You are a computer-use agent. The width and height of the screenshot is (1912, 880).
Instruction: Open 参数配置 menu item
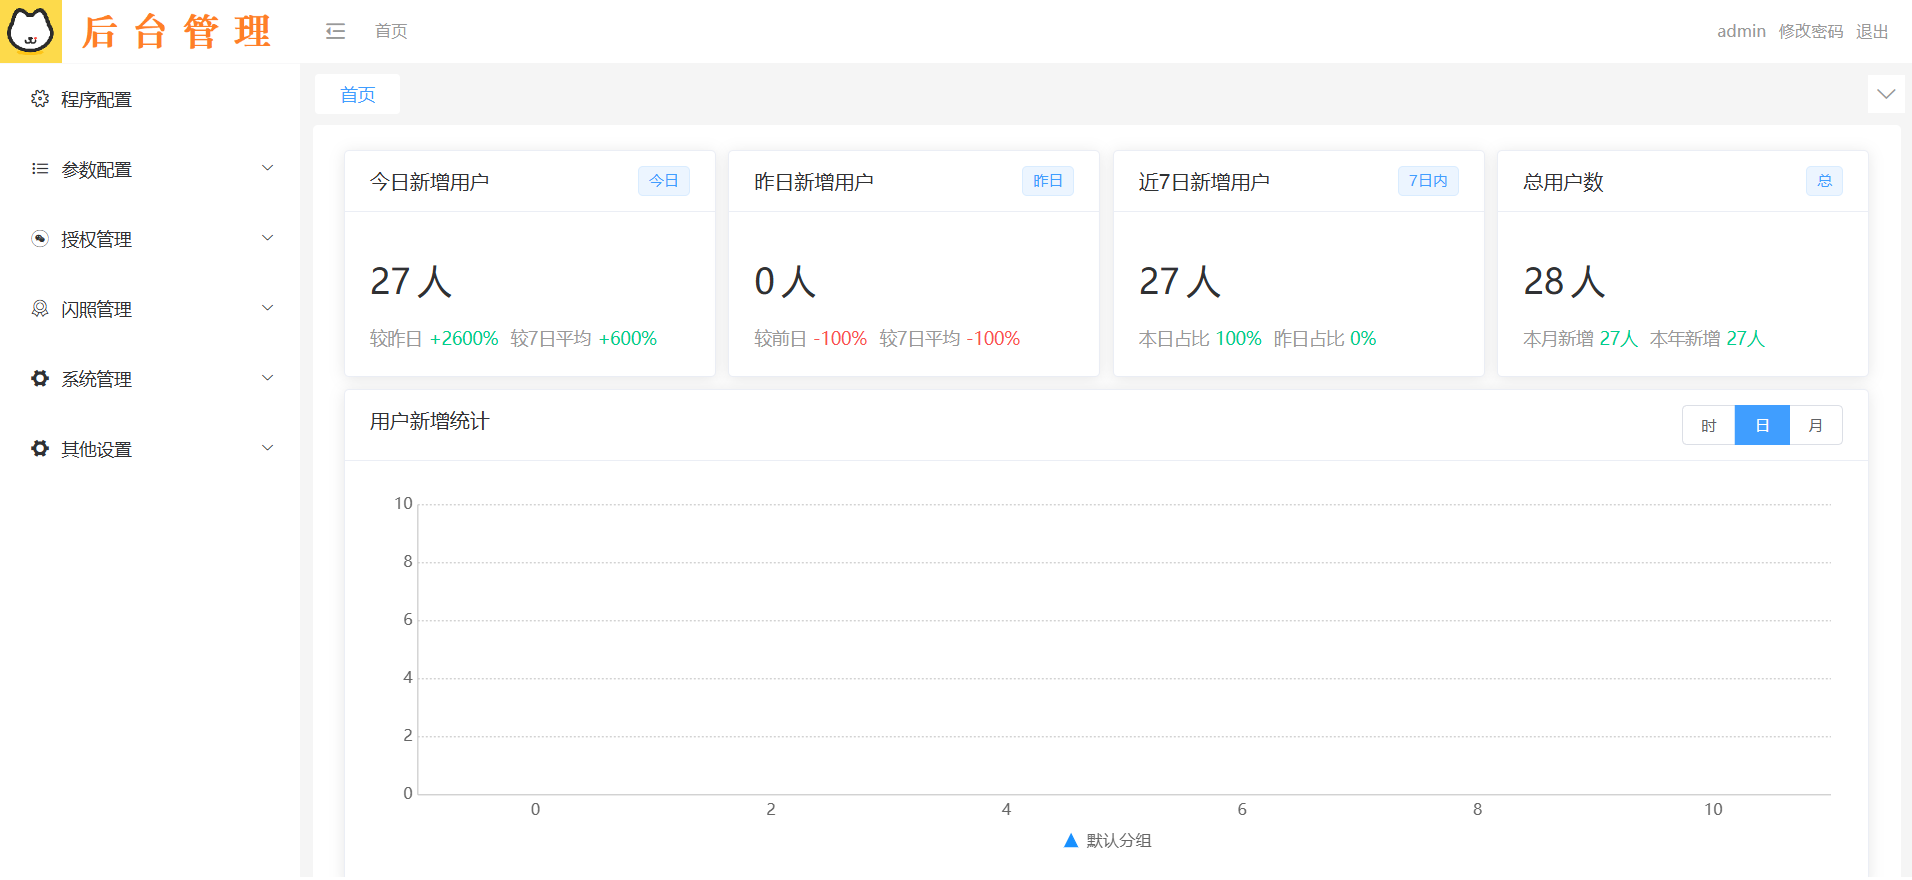point(150,169)
